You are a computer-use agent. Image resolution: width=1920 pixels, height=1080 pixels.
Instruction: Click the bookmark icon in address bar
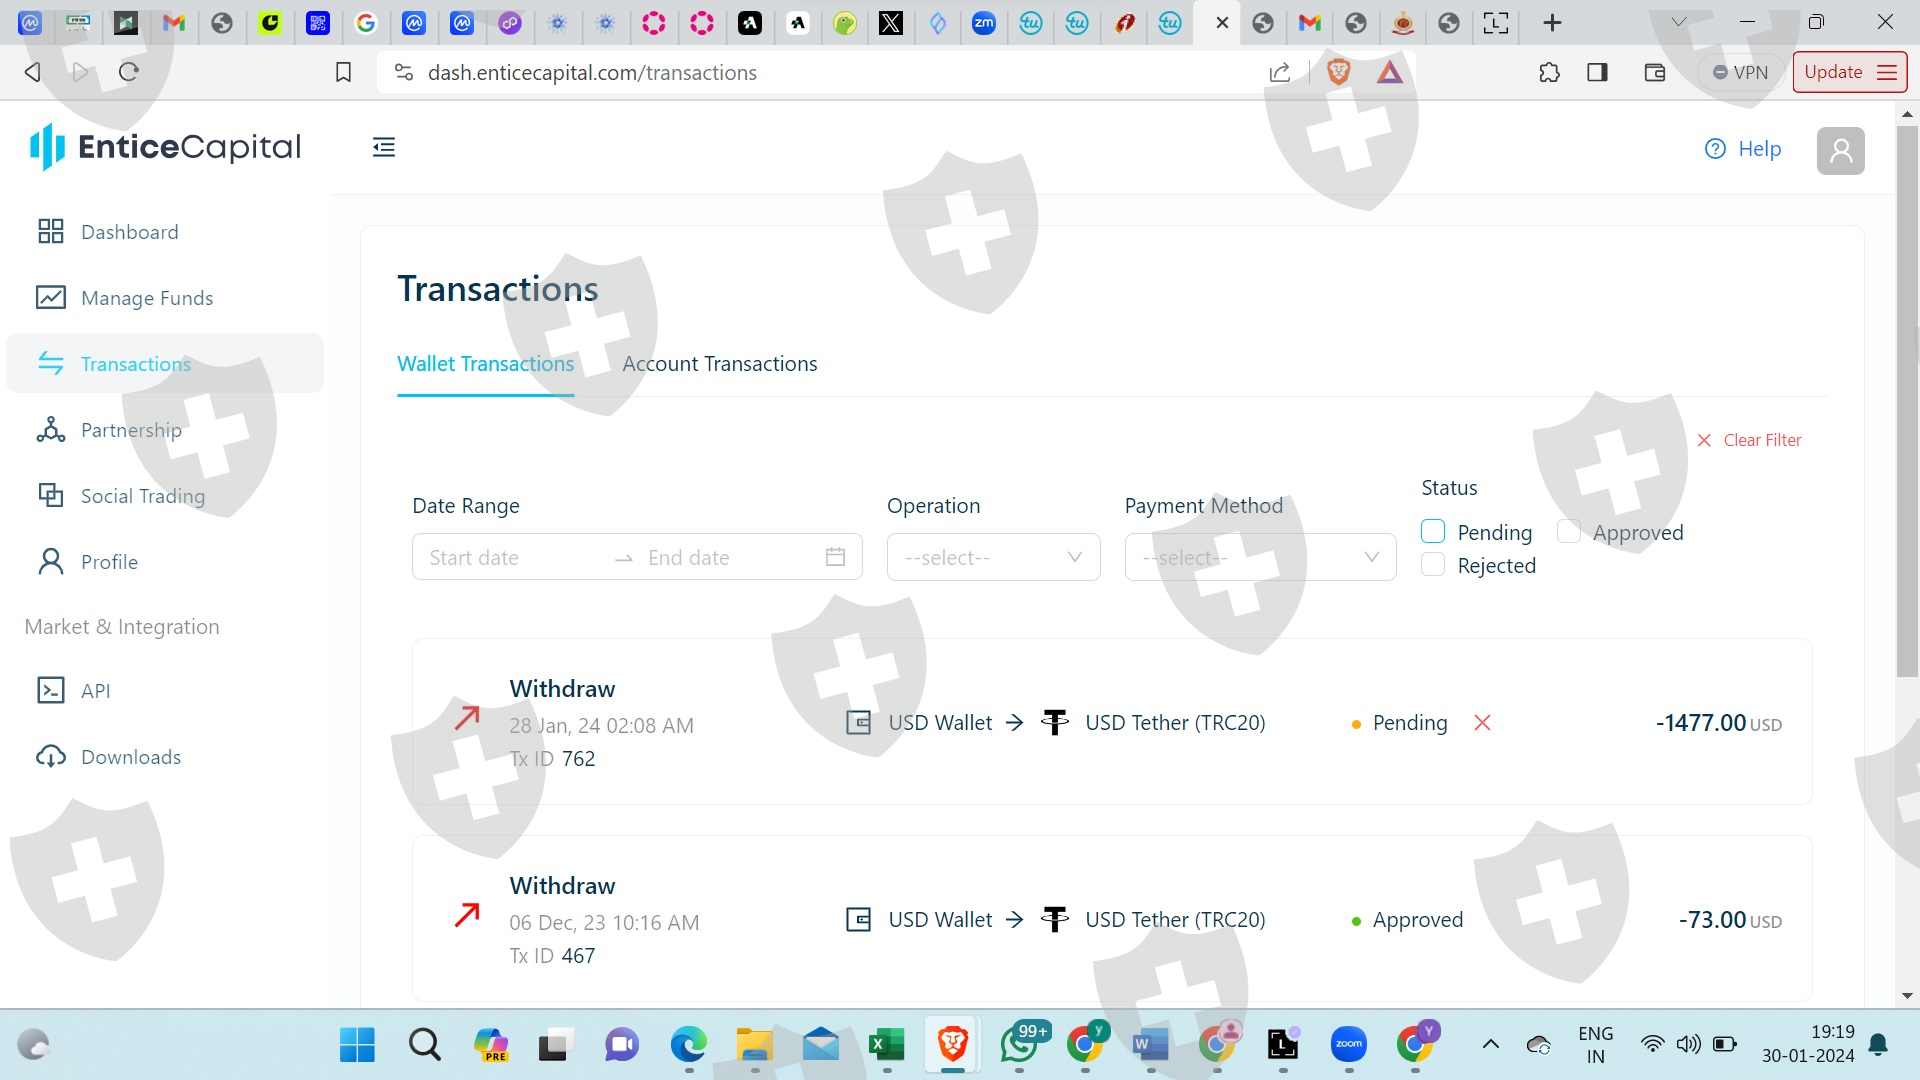coord(343,72)
